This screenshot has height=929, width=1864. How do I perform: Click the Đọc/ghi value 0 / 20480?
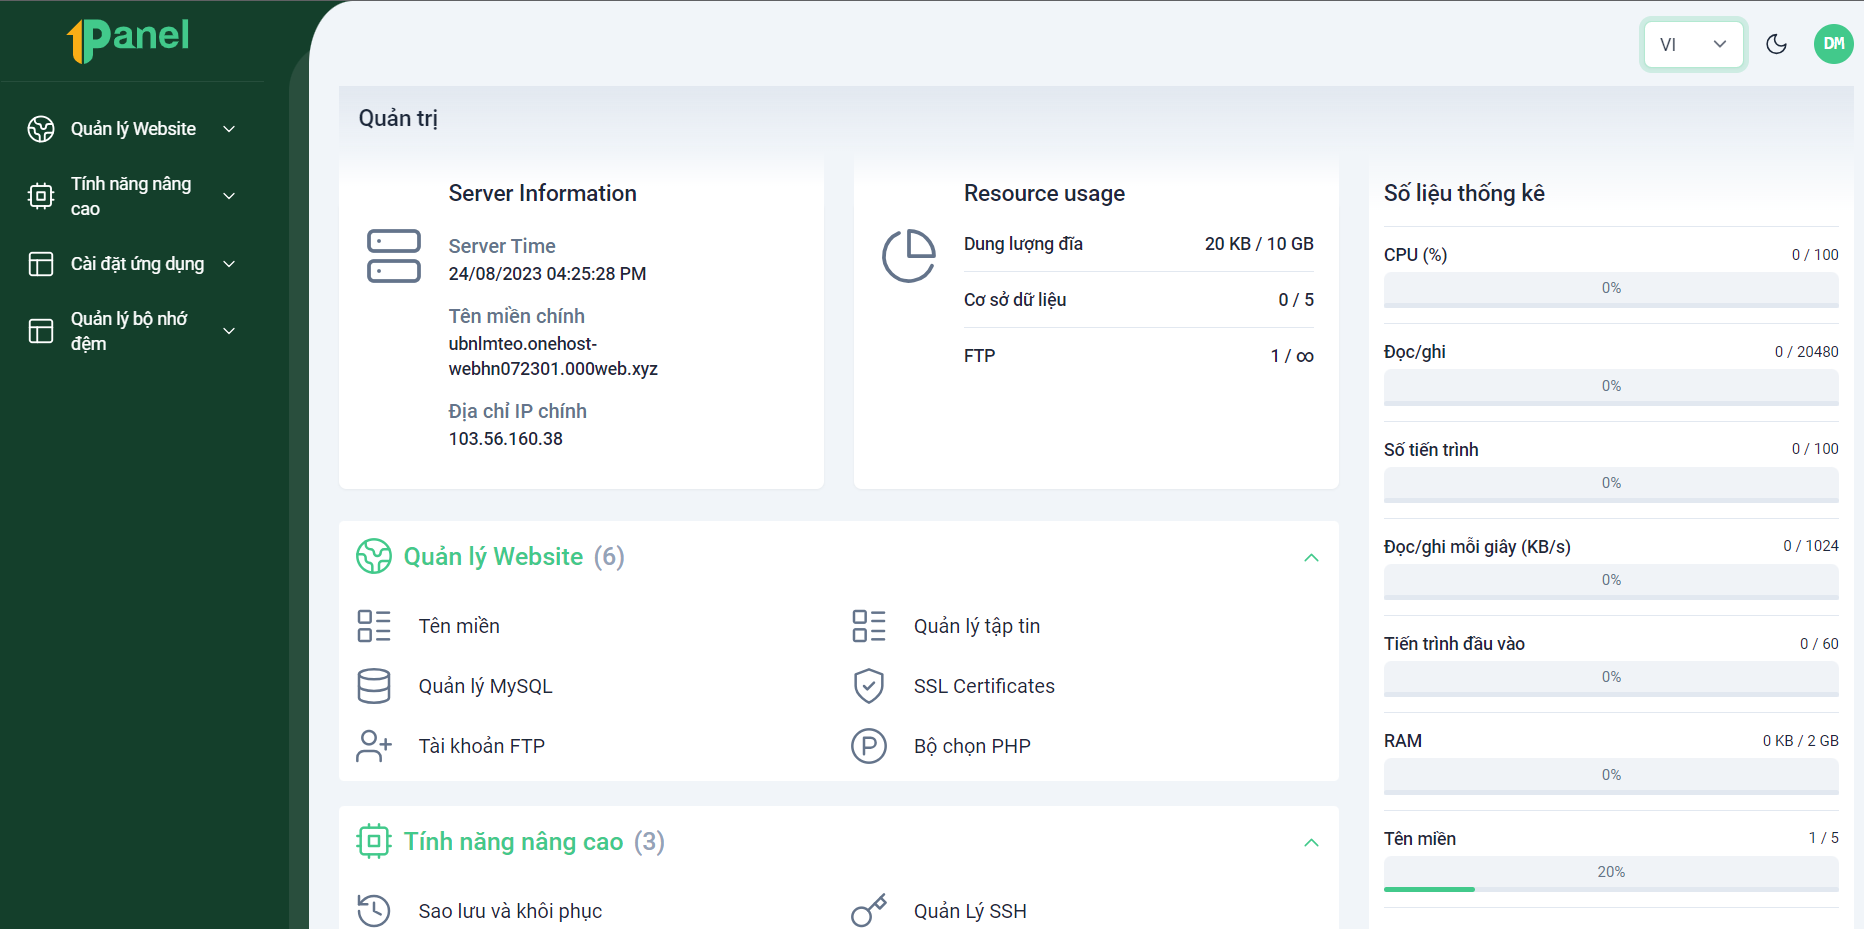1806,352
